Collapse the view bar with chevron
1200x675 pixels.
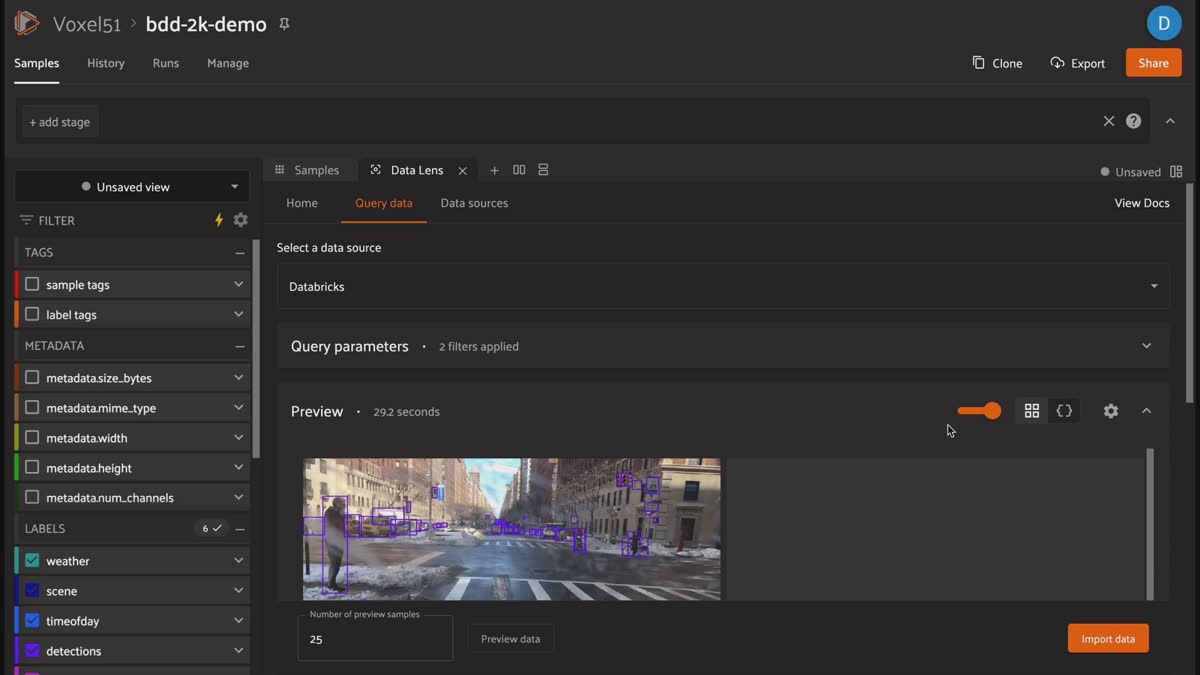coord(1170,121)
